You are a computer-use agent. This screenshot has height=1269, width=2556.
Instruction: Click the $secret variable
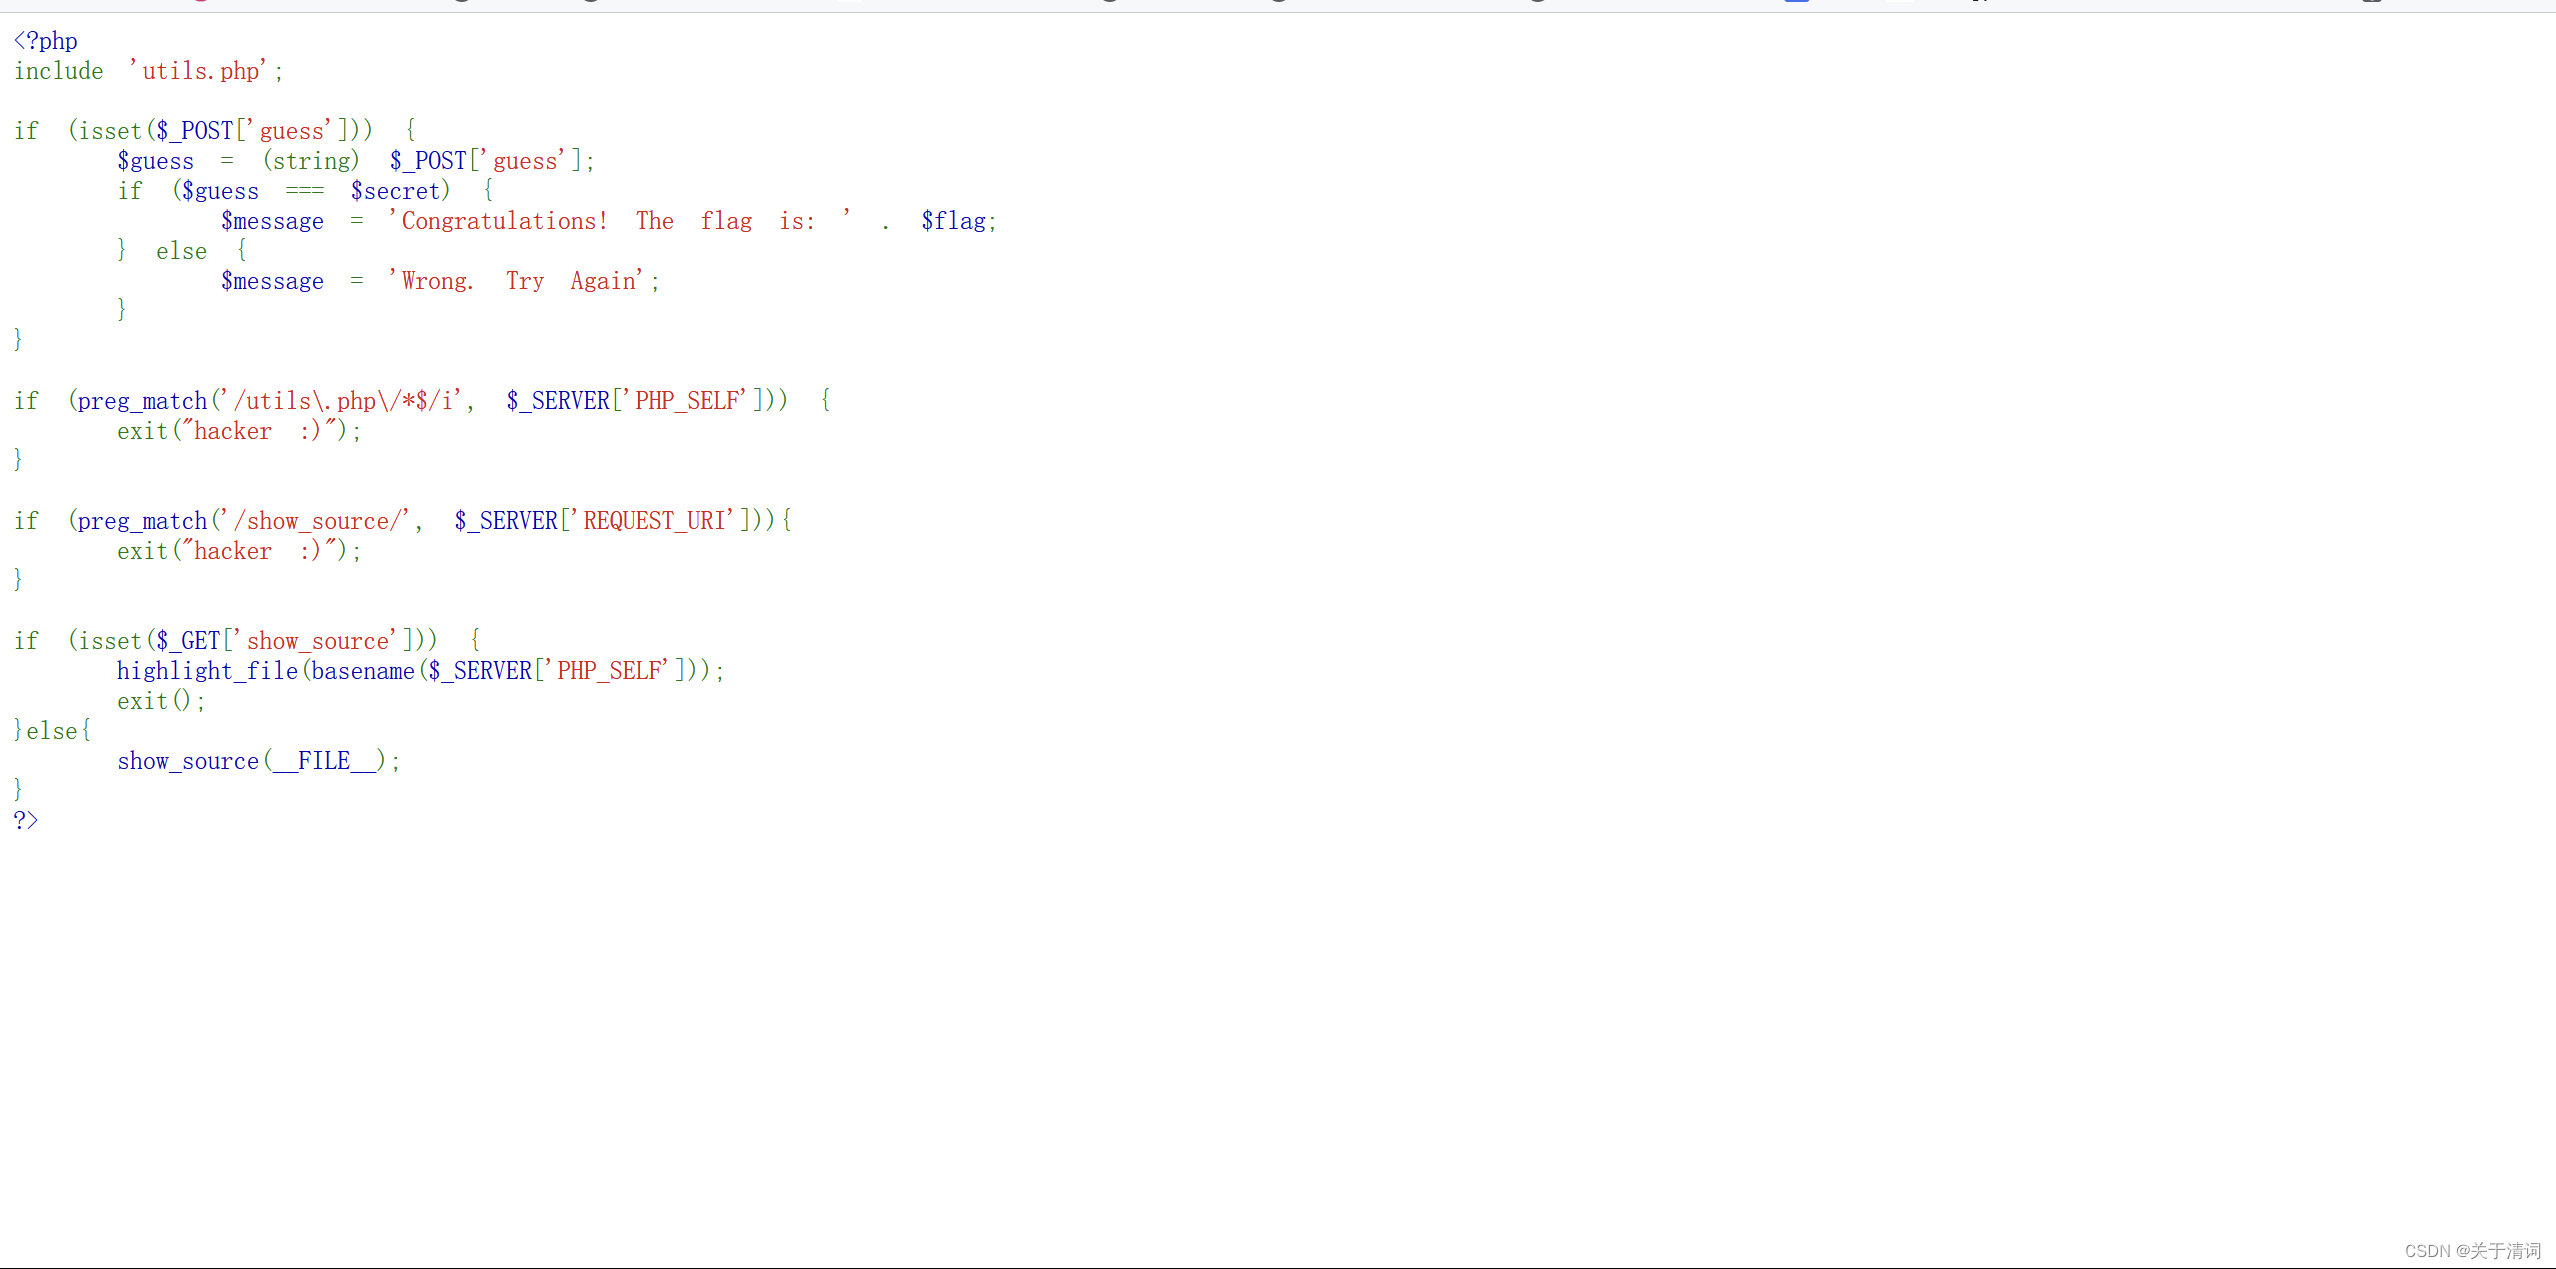[395, 191]
